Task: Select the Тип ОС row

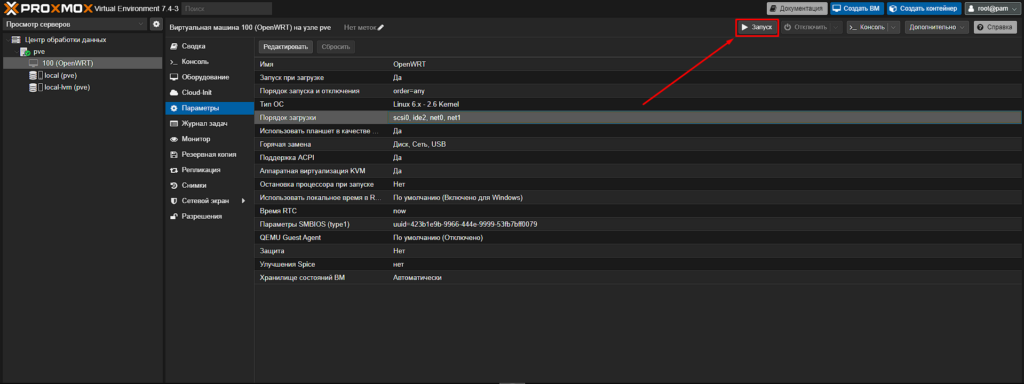Action: point(637,104)
